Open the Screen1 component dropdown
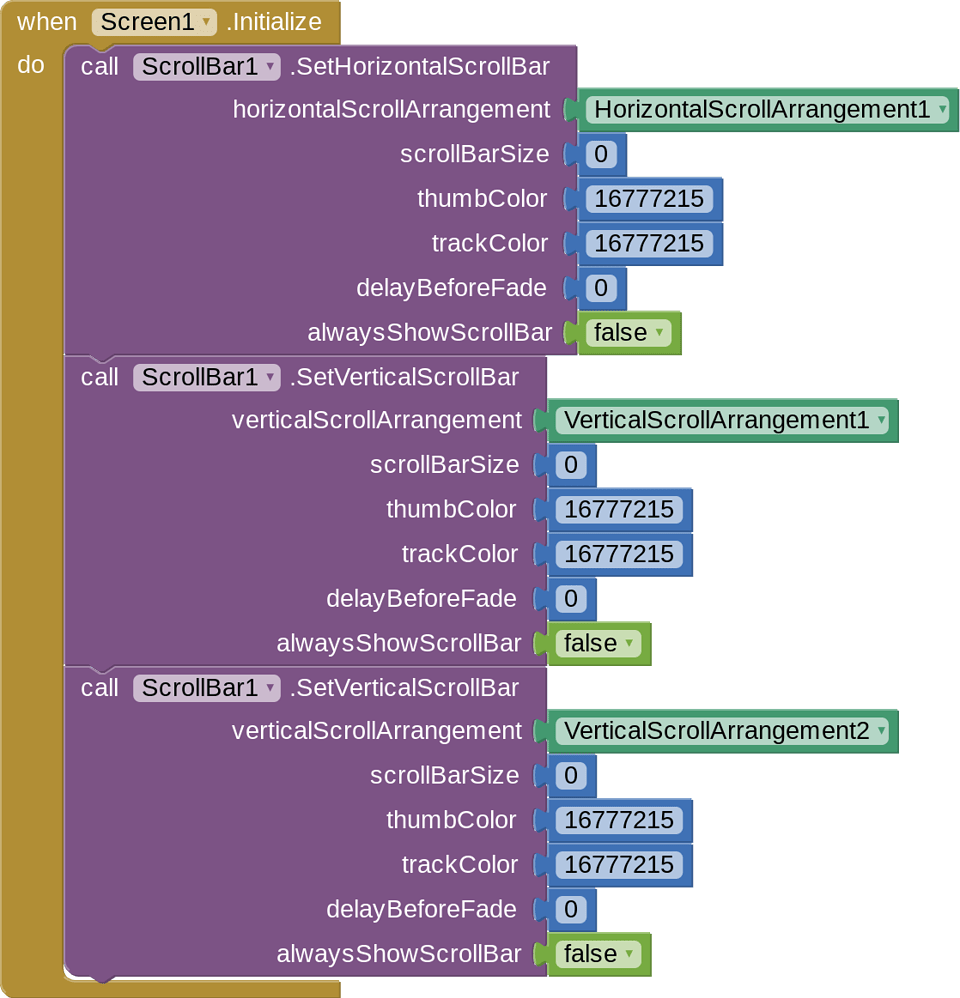 pos(206,22)
